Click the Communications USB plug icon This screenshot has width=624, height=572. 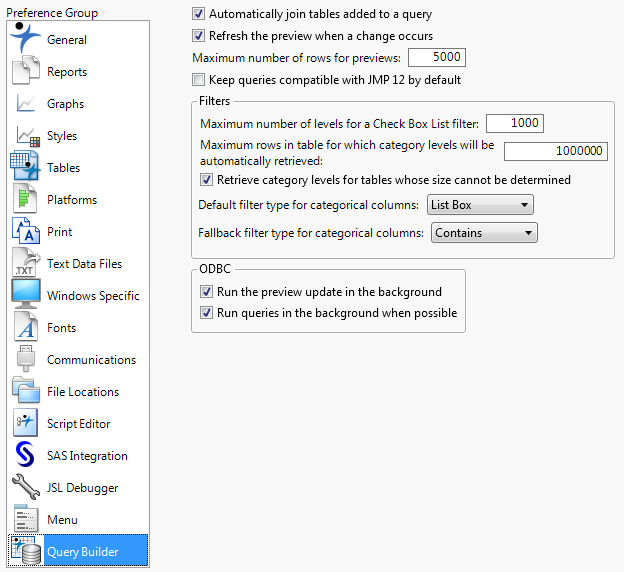pos(26,359)
